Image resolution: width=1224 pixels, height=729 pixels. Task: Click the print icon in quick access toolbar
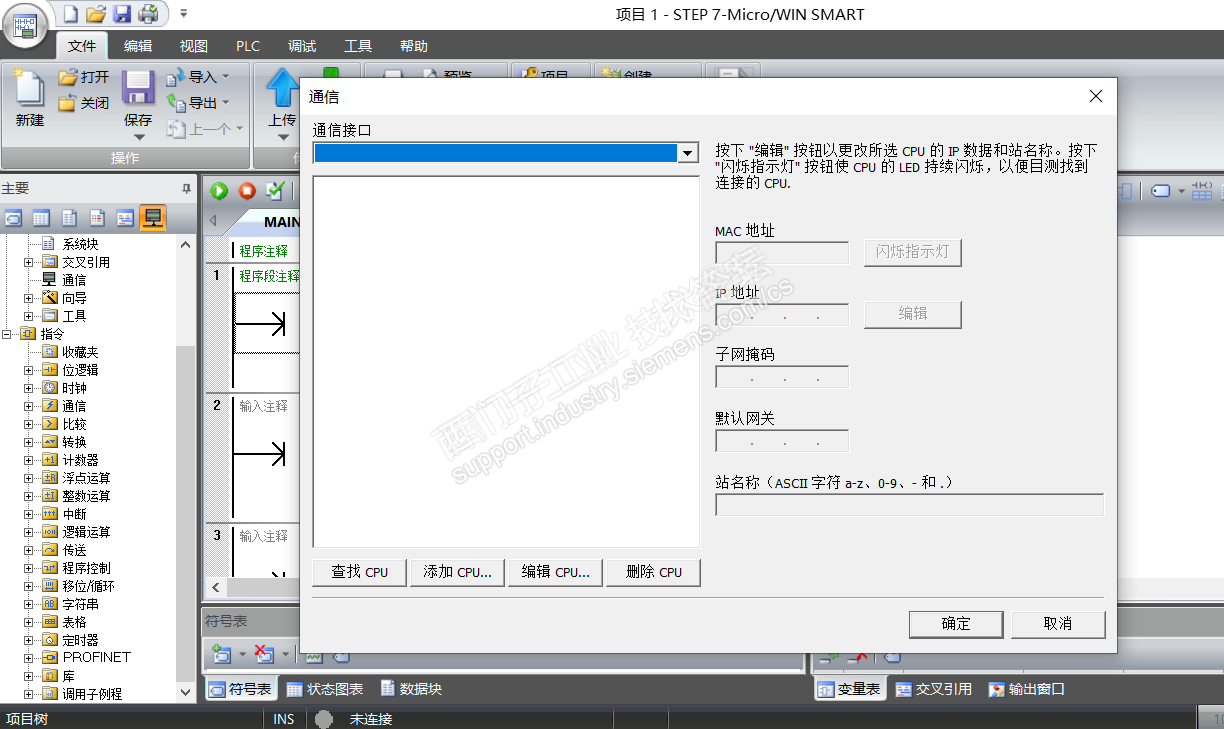point(148,14)
